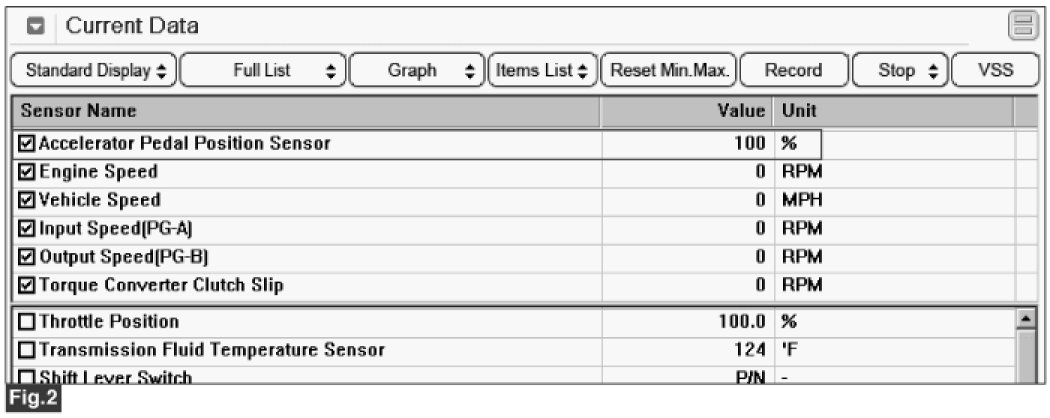Uncheck Torque Converter Clutch Slip checkbox
This screenshot has width=1050, height=418.
tap(27, 285)
